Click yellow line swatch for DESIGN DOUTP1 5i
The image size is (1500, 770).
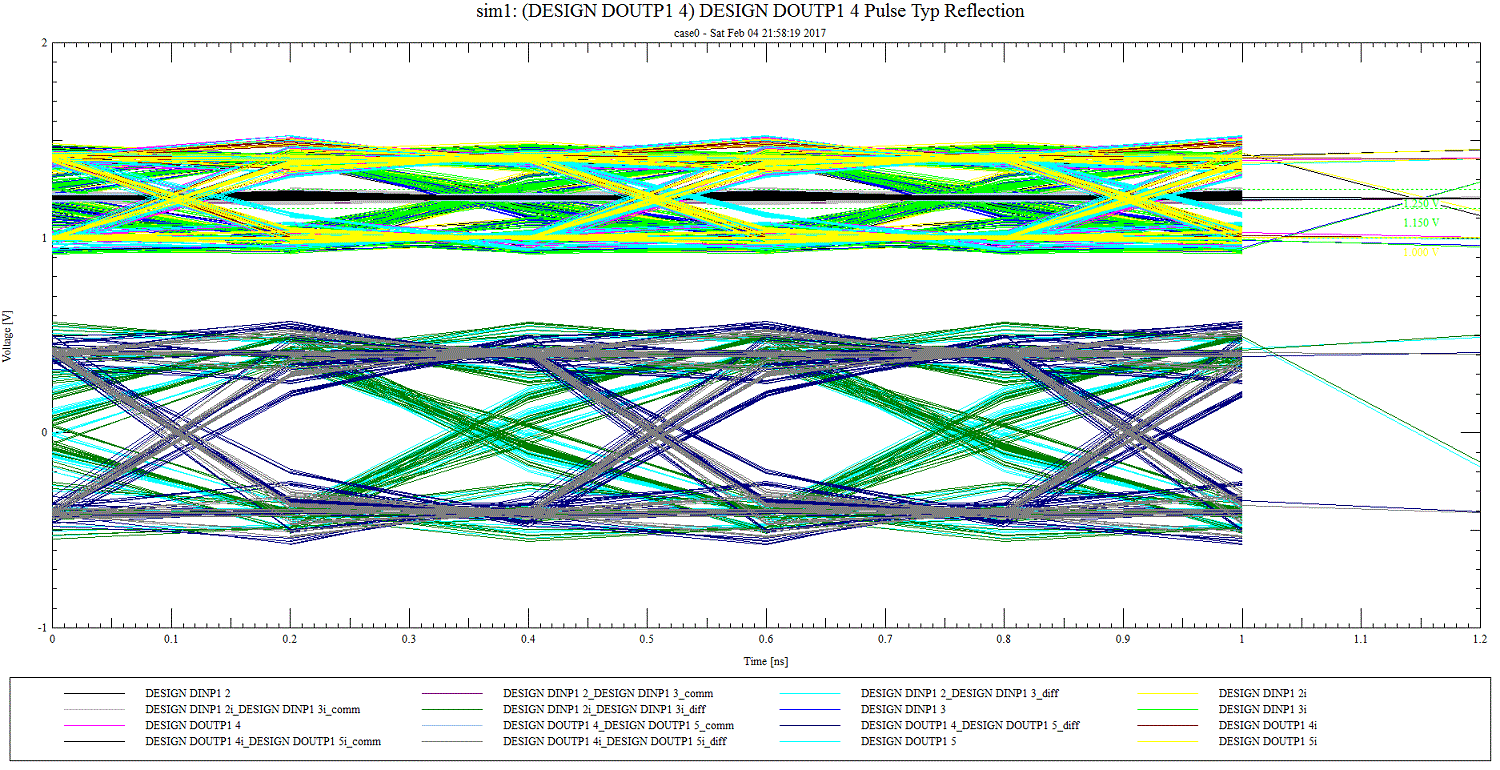click(1169, 741)
